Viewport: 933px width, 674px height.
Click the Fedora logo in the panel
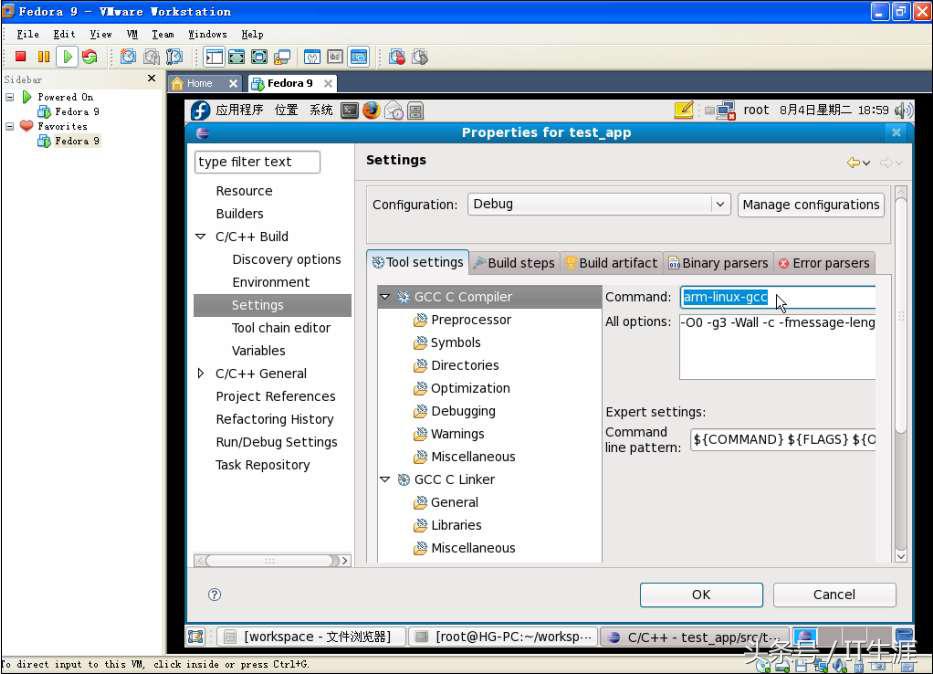point(201,110)
